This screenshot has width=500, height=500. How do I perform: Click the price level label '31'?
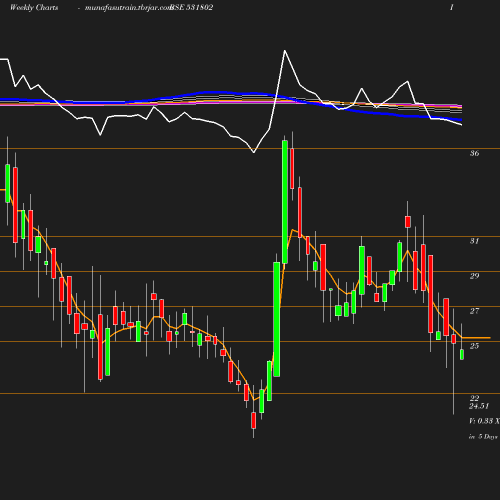[x=474, y=241]
